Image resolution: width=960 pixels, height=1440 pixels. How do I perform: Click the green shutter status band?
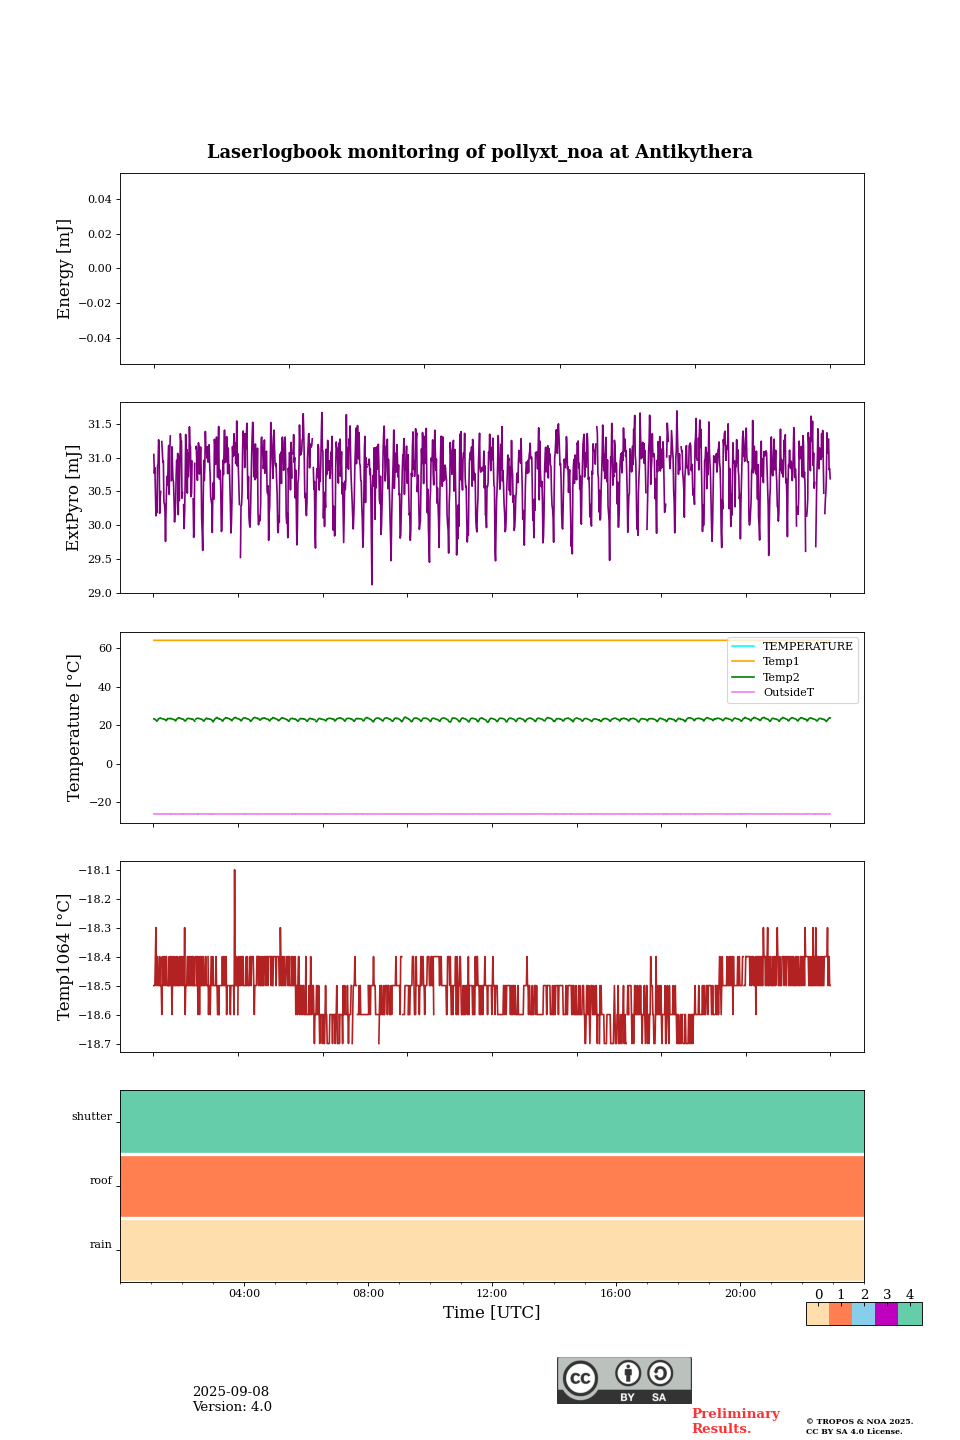tap(492, 1121)
